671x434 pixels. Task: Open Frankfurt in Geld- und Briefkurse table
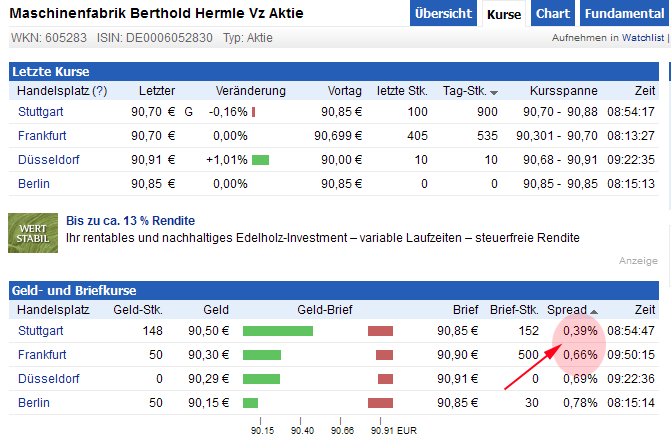(42, 355)
